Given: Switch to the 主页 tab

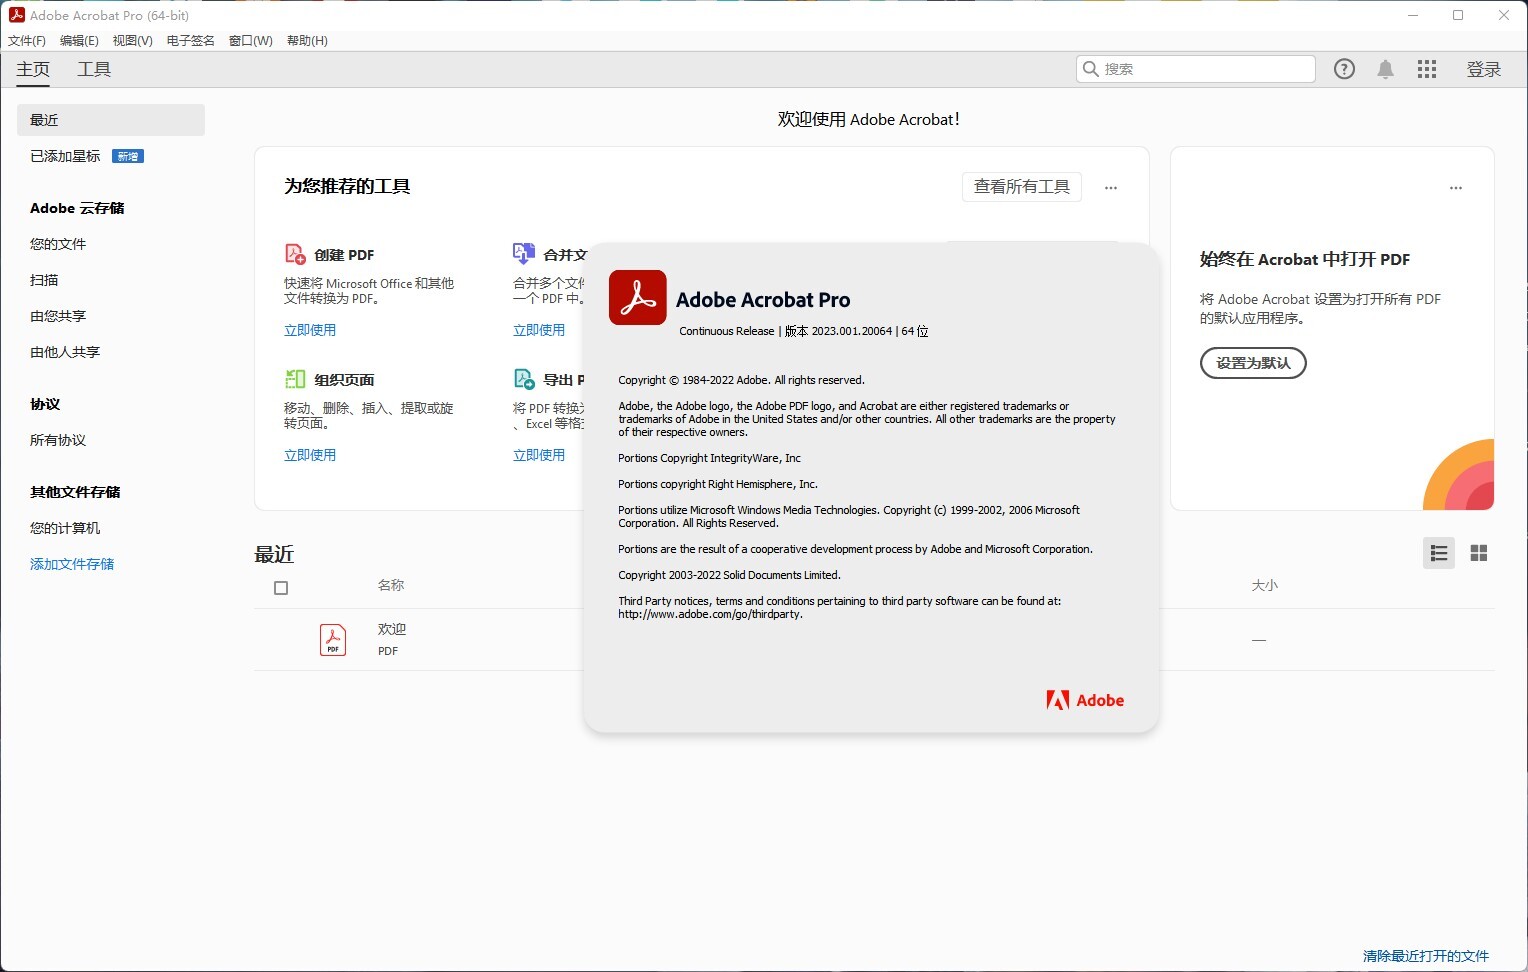Looking at the screenshot, I should [x=33, y=69].
